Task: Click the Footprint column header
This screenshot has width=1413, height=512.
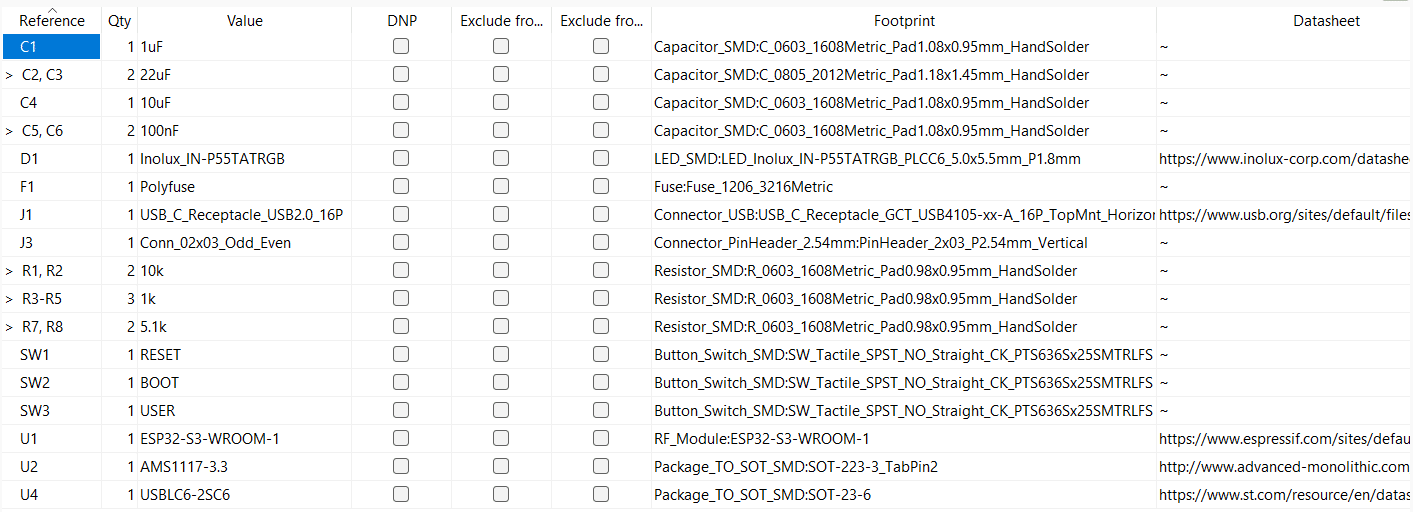Action: 904,20
